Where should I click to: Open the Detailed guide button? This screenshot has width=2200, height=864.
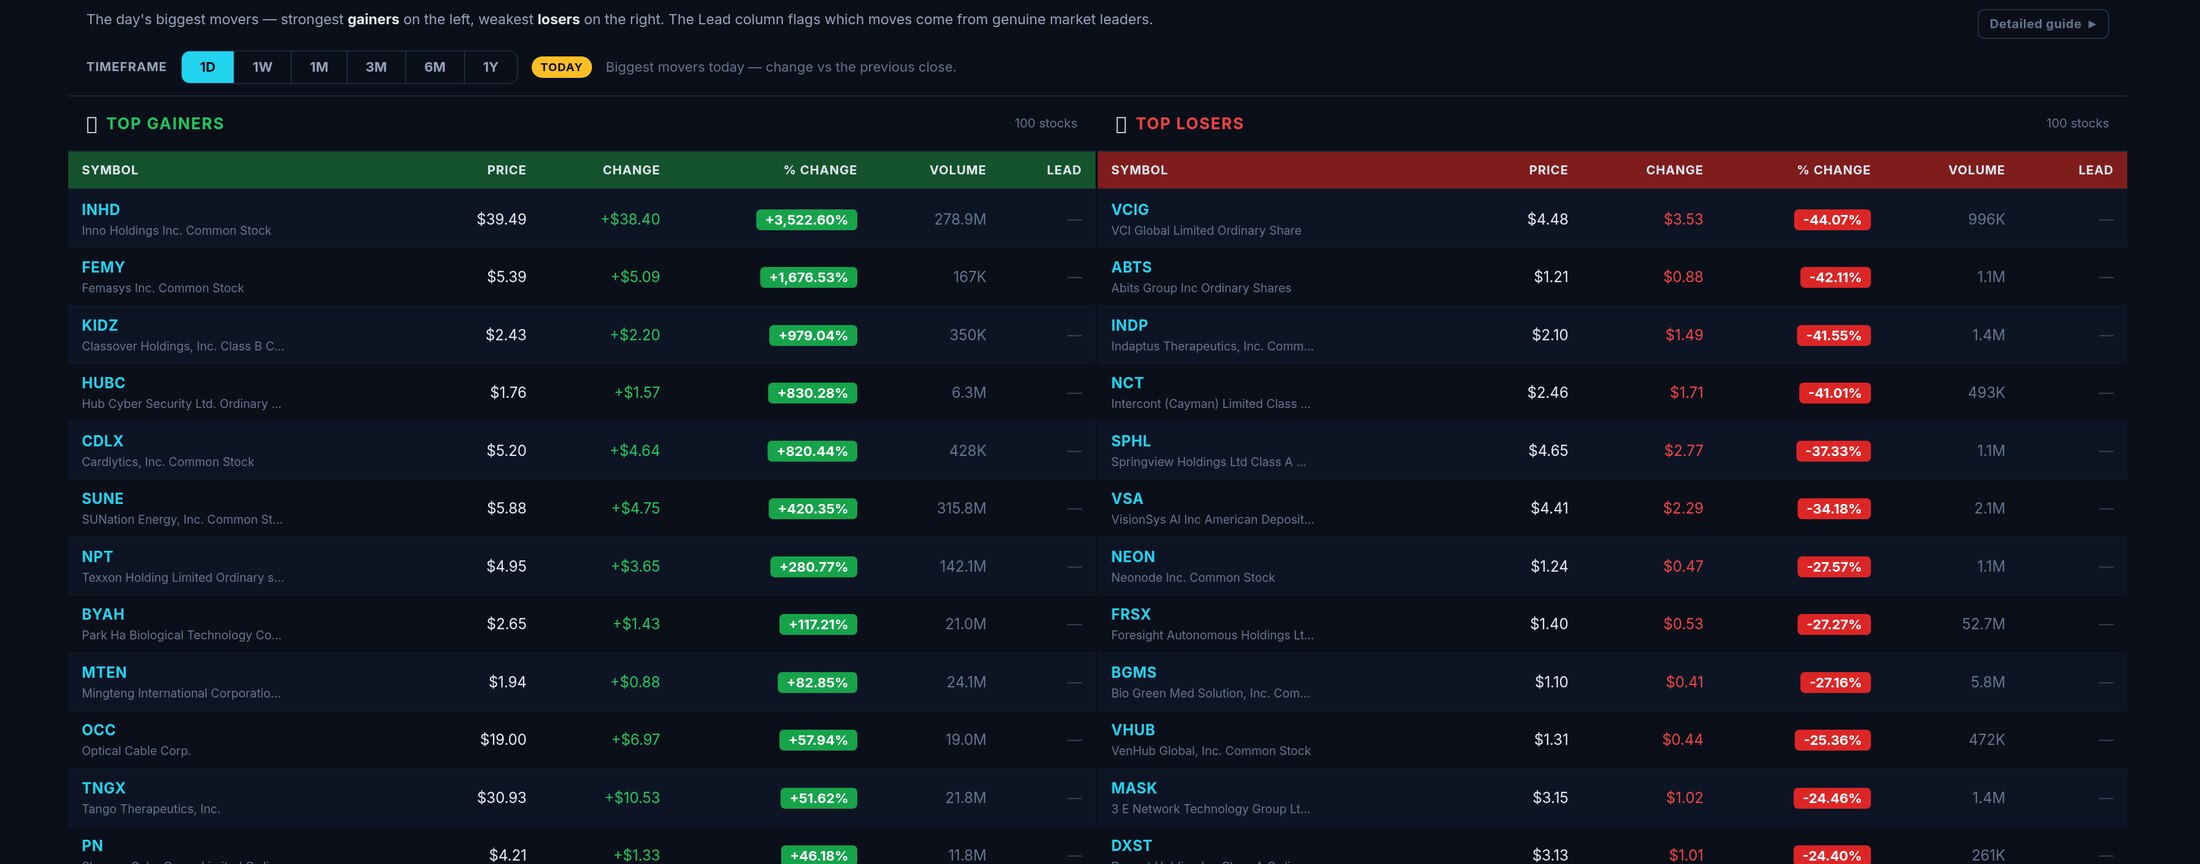2042,24
